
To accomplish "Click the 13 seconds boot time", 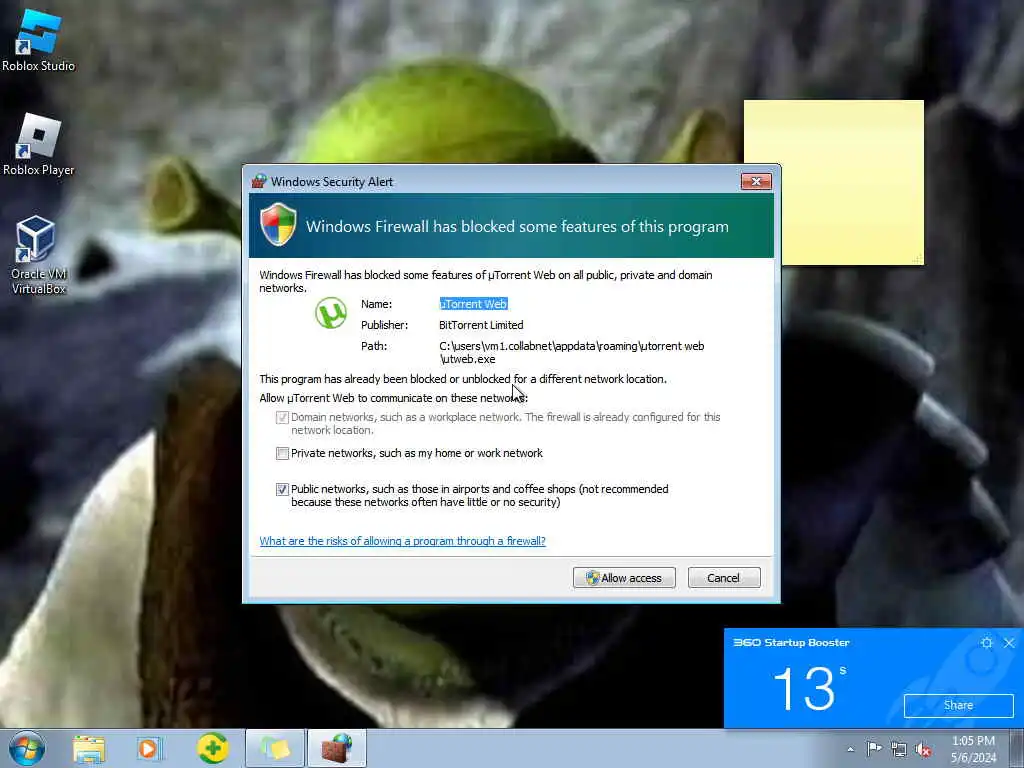I will pyautogui.click(x=810, y=688).
